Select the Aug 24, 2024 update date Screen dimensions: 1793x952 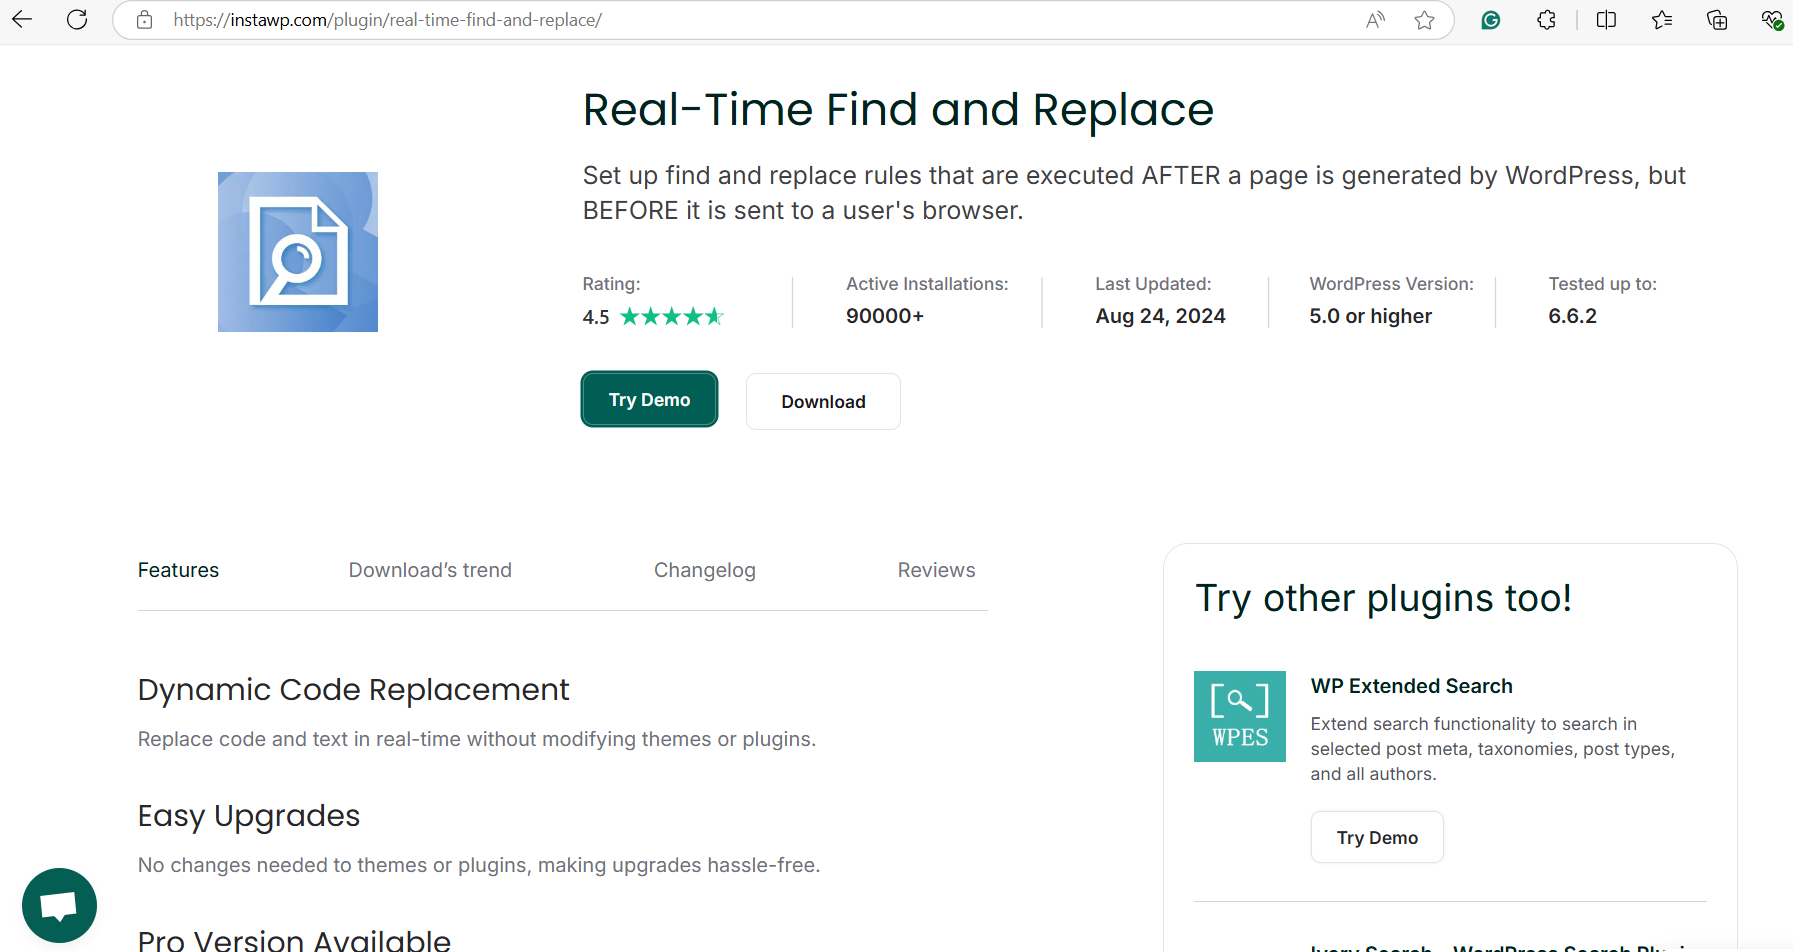(1160, 316)
